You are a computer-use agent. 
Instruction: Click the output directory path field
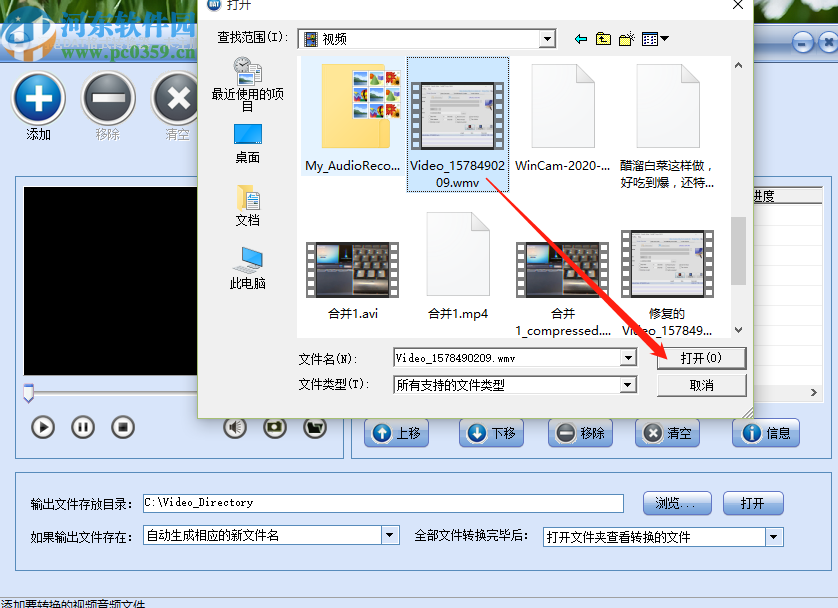383,503
